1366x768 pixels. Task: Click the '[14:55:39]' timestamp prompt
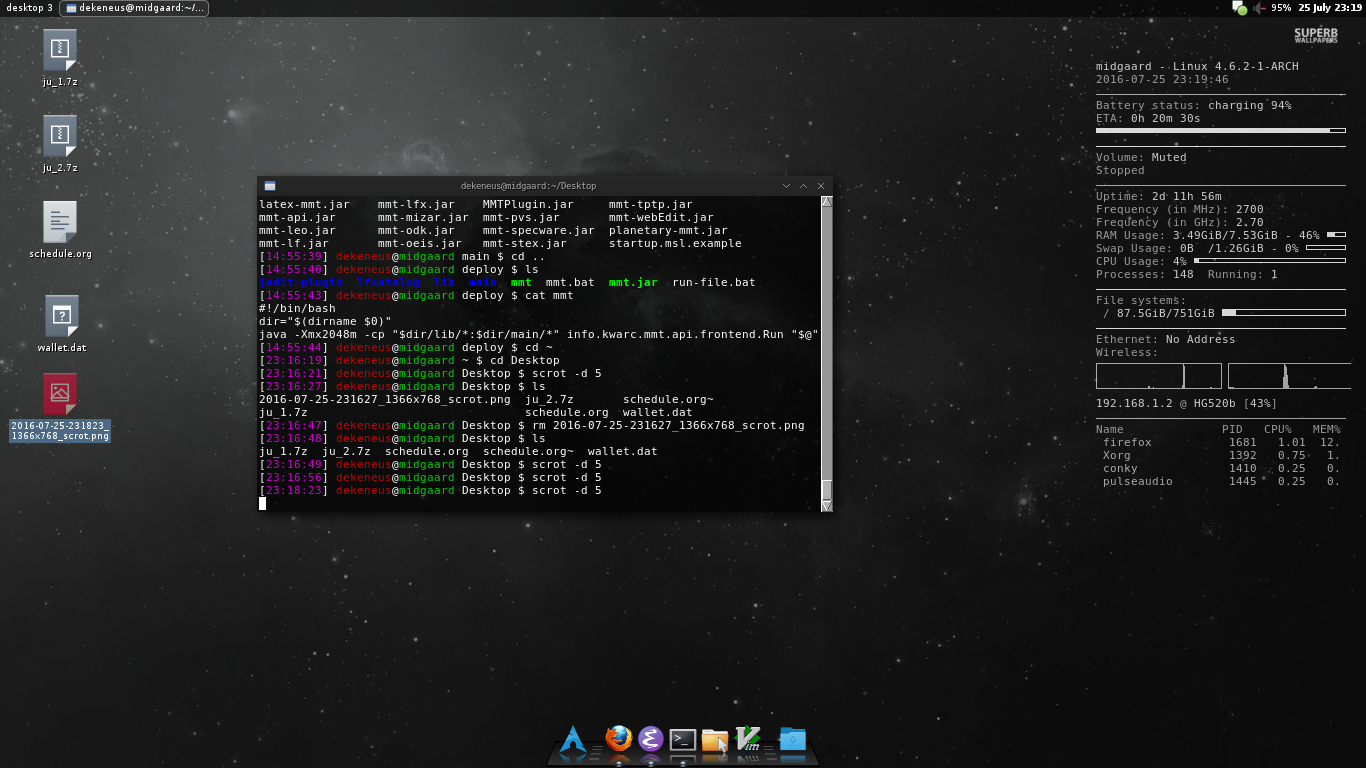click(294, 256)
